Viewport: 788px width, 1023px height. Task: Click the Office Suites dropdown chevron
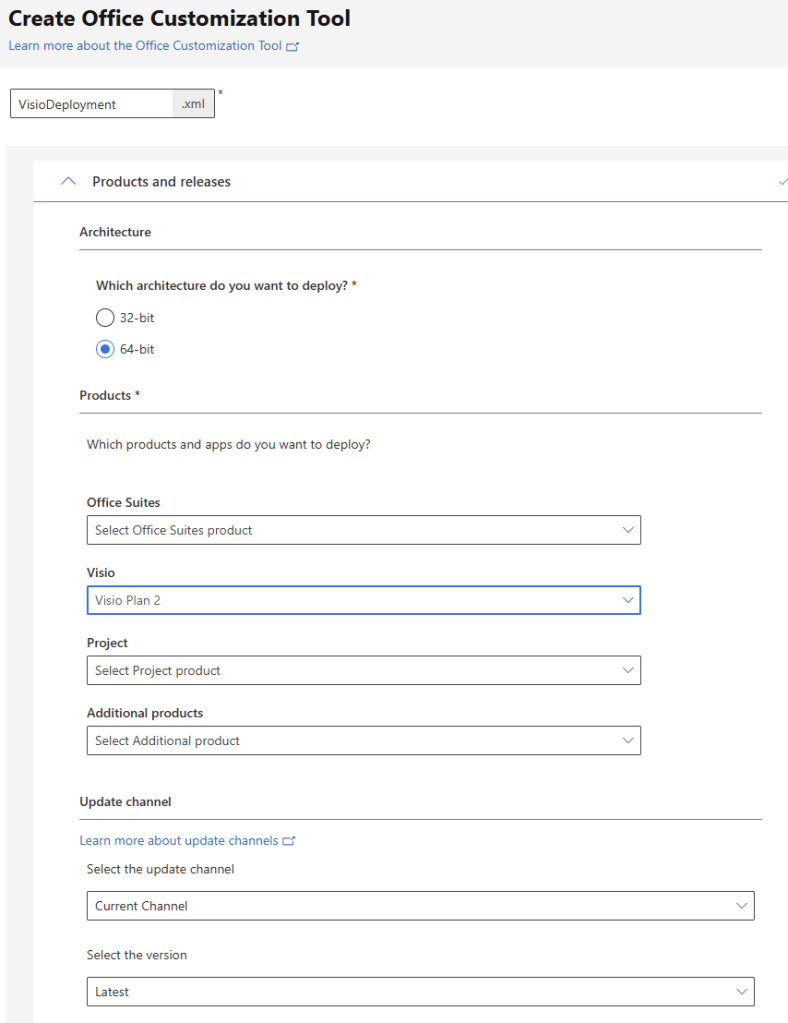pyautogui.click(x=628, y=530)
